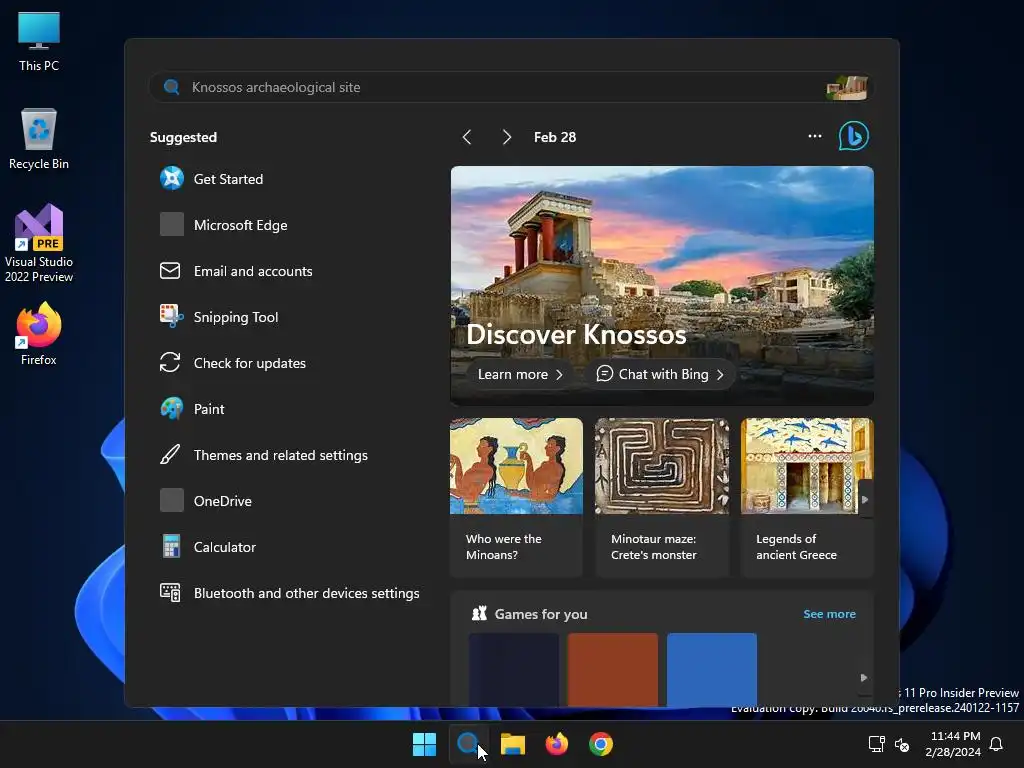
Task: Click the Windows Start button
Action: [424, 744]
